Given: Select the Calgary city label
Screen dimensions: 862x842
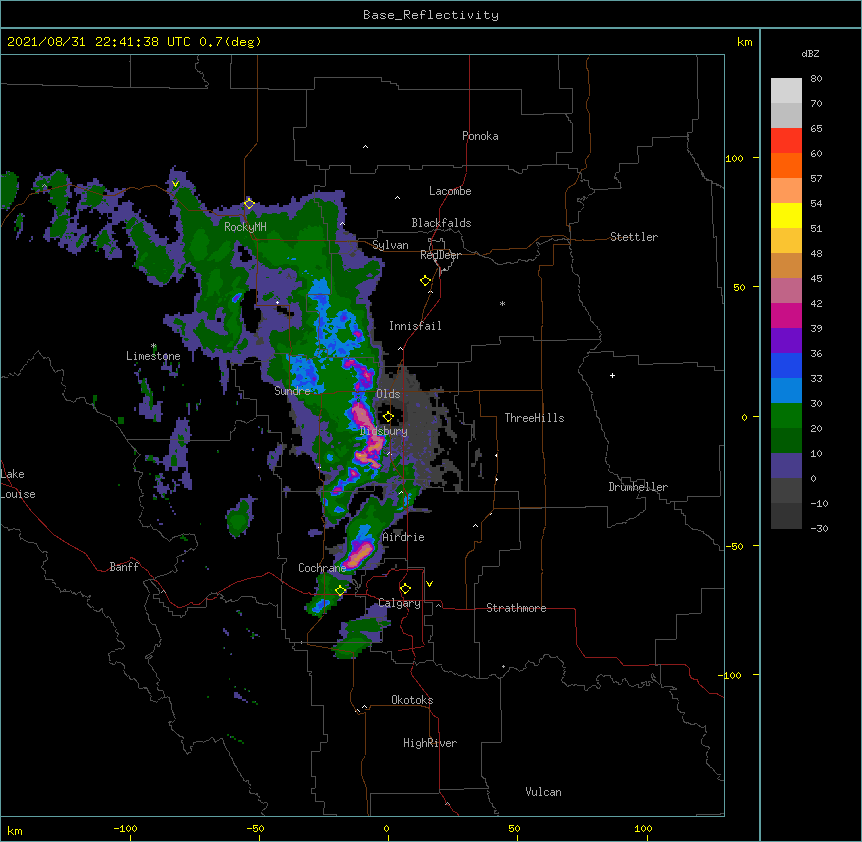Looking at the screenshot, I should click(x=399, y=603).
